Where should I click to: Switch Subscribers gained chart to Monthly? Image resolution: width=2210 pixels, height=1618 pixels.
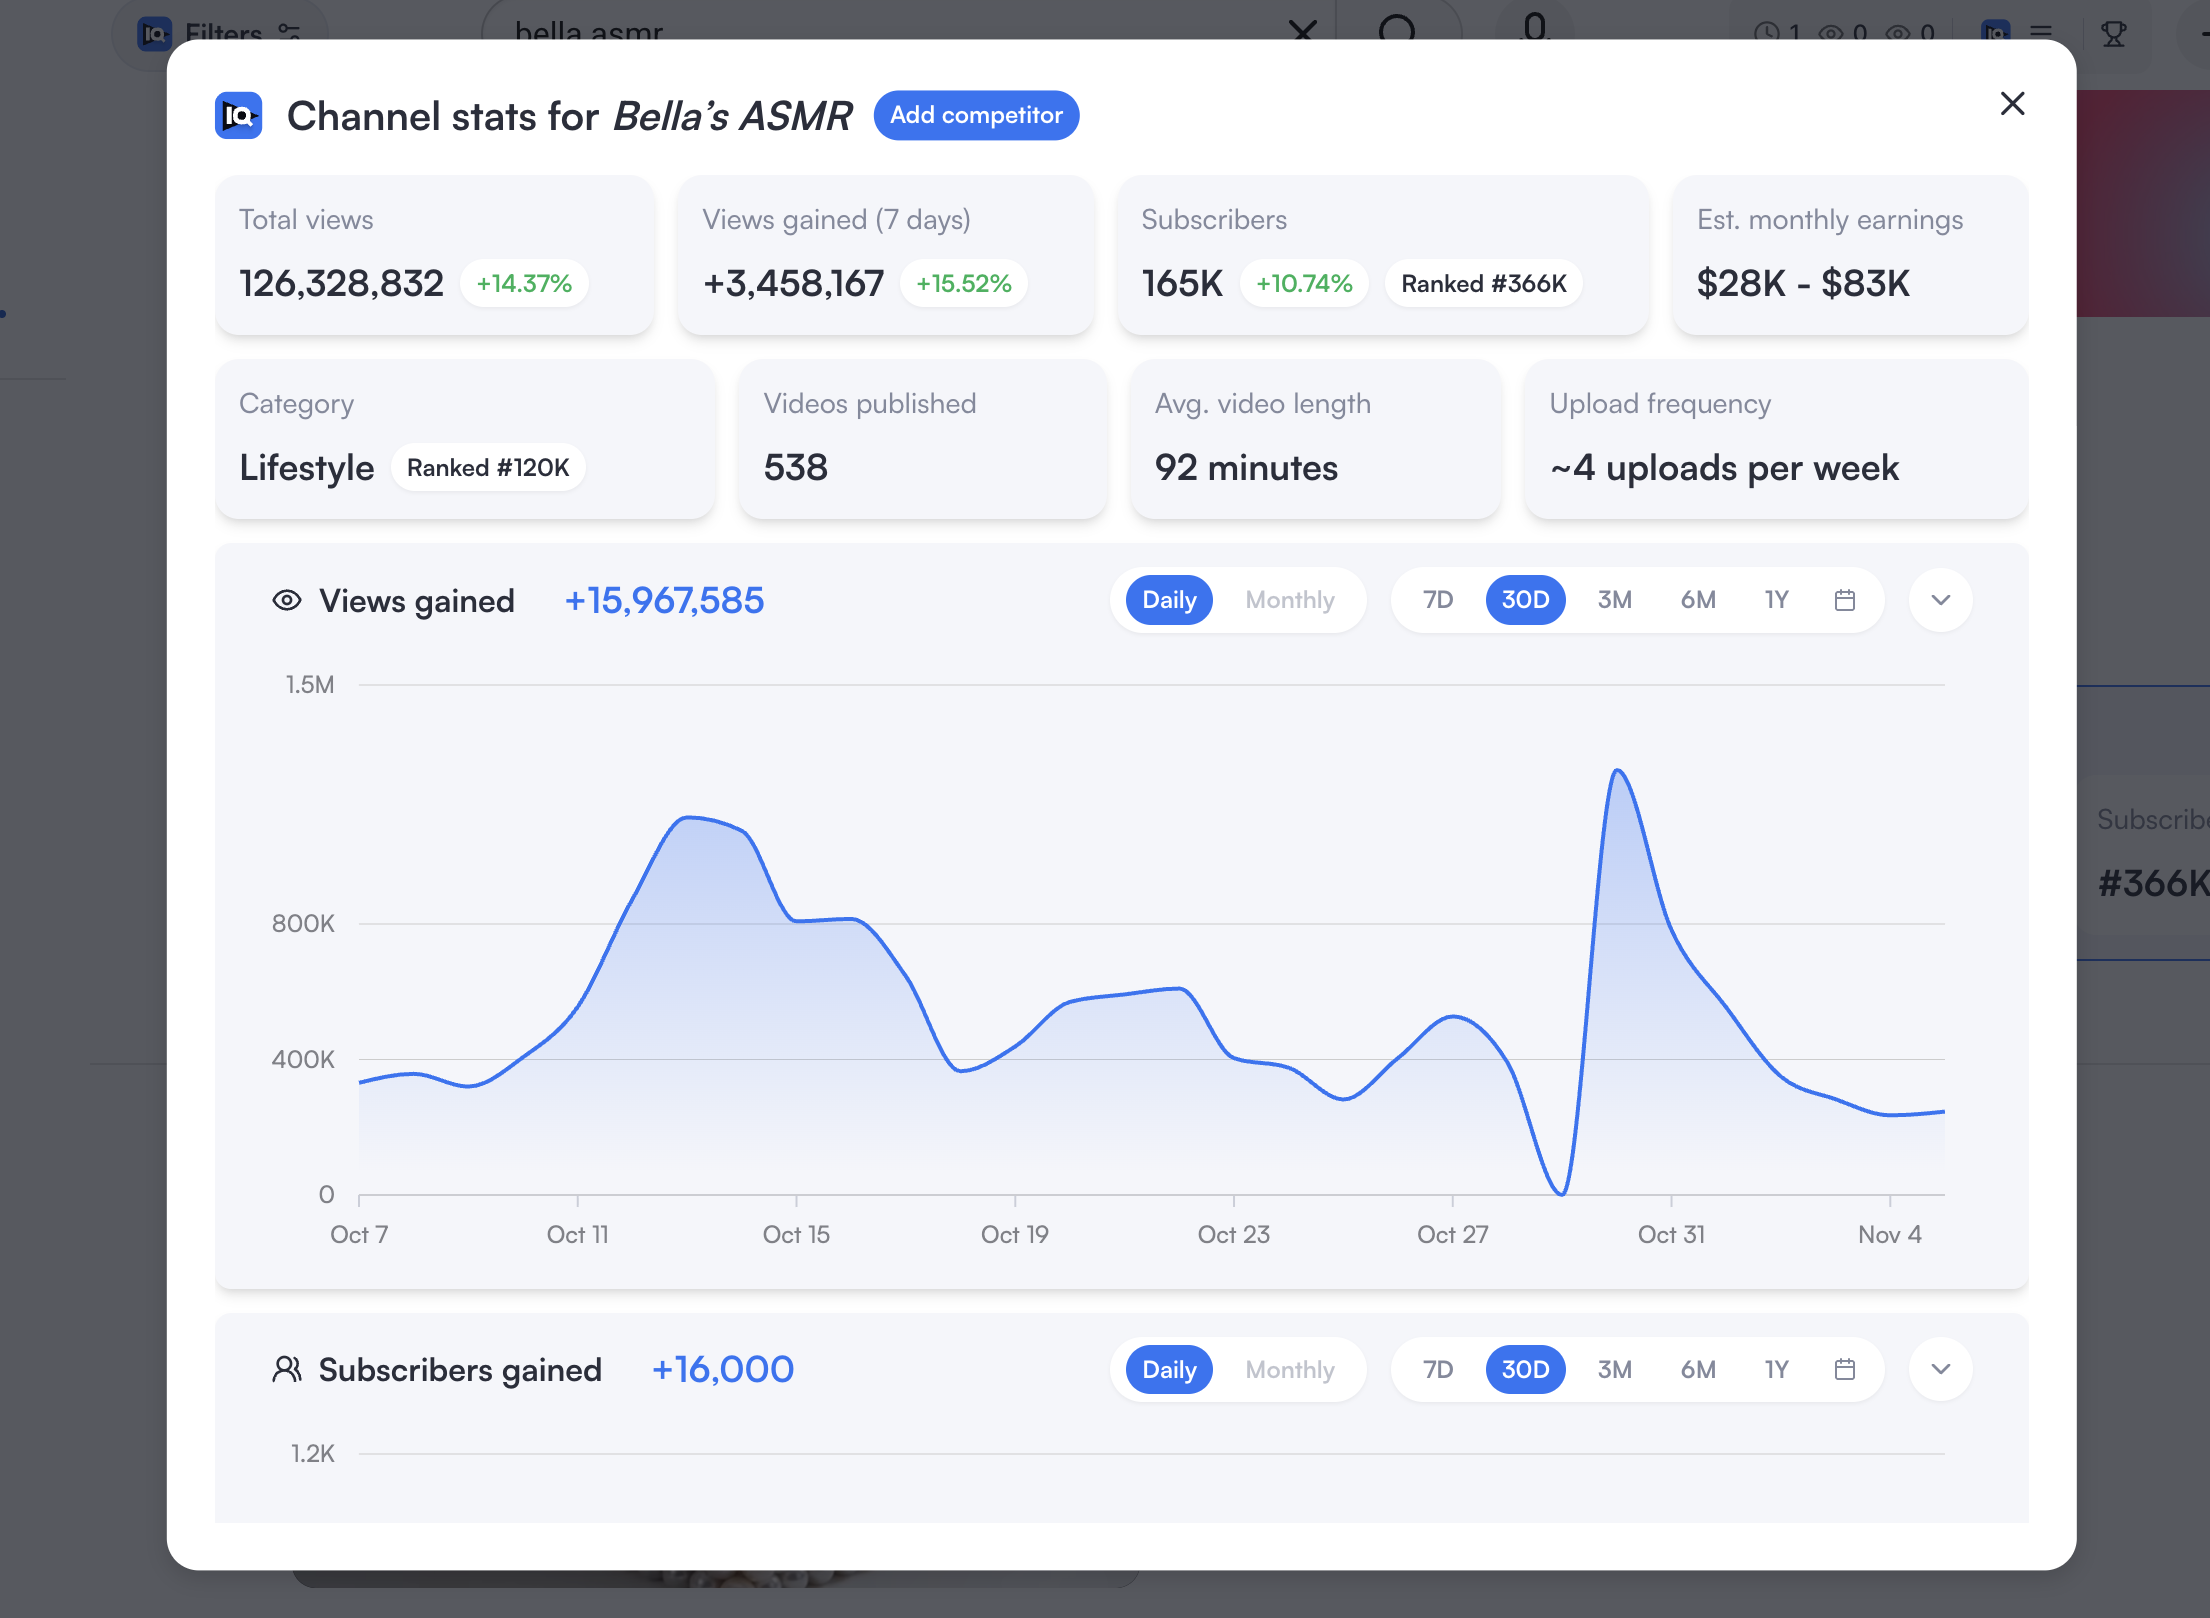pos(1289,1369)
